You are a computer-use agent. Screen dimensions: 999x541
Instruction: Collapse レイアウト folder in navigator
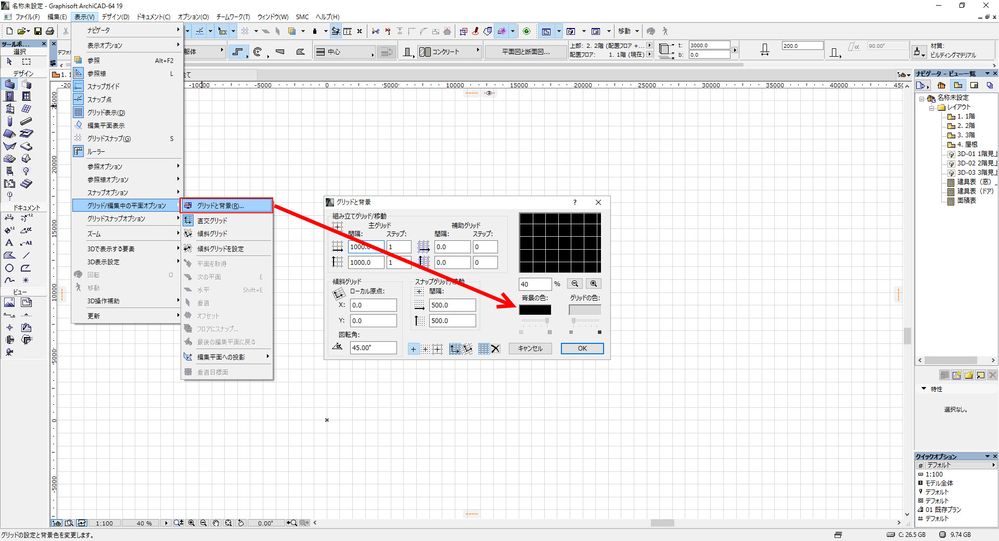pos(931,108)
